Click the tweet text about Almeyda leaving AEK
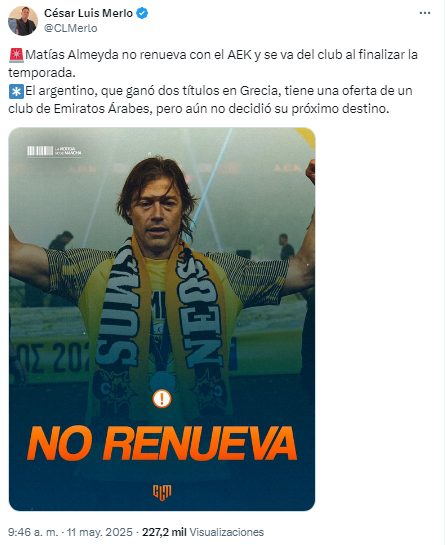Viewport: 445px width, 545px height. (213, 64)
